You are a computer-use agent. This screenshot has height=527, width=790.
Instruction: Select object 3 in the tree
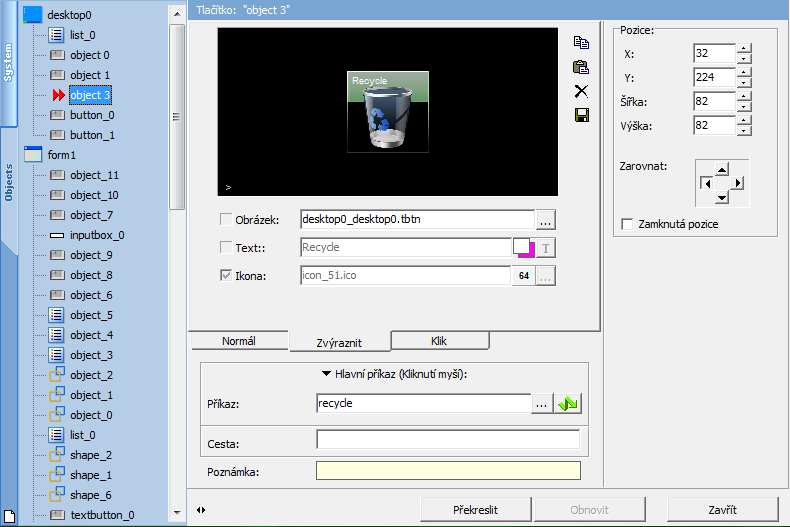(x=90, y=95)
